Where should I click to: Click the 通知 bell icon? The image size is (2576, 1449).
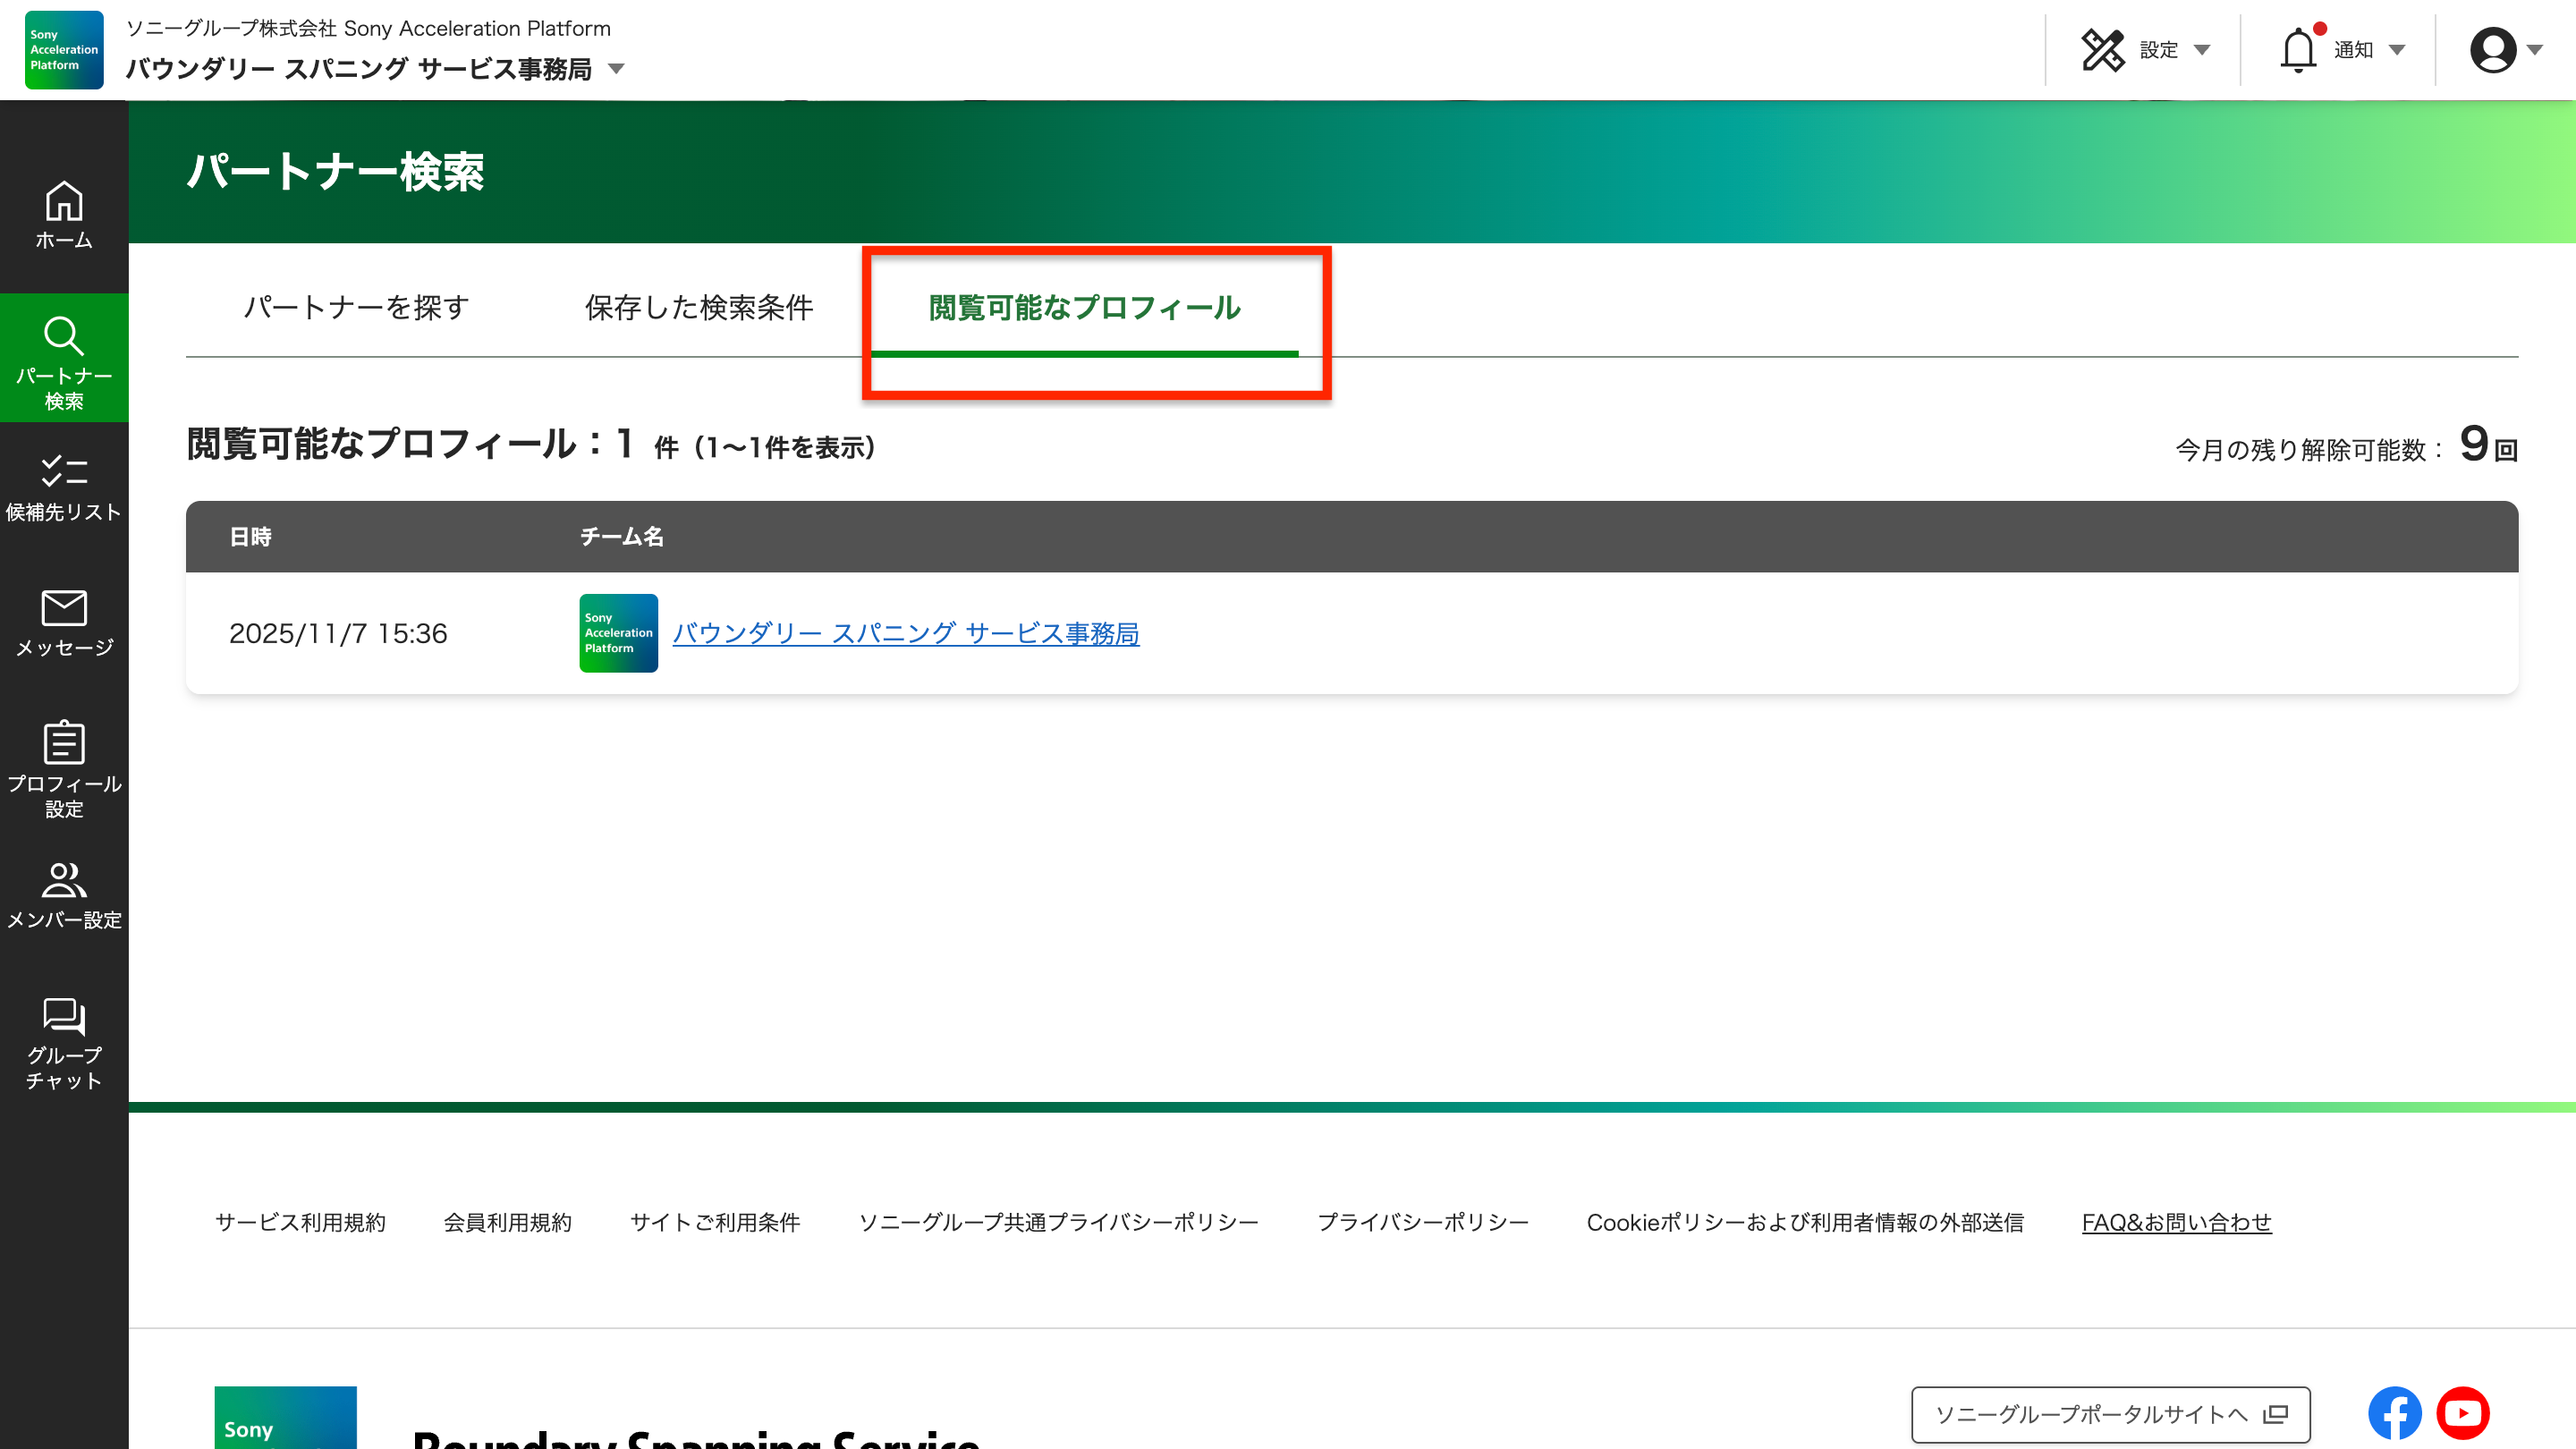coord(2298,47)
